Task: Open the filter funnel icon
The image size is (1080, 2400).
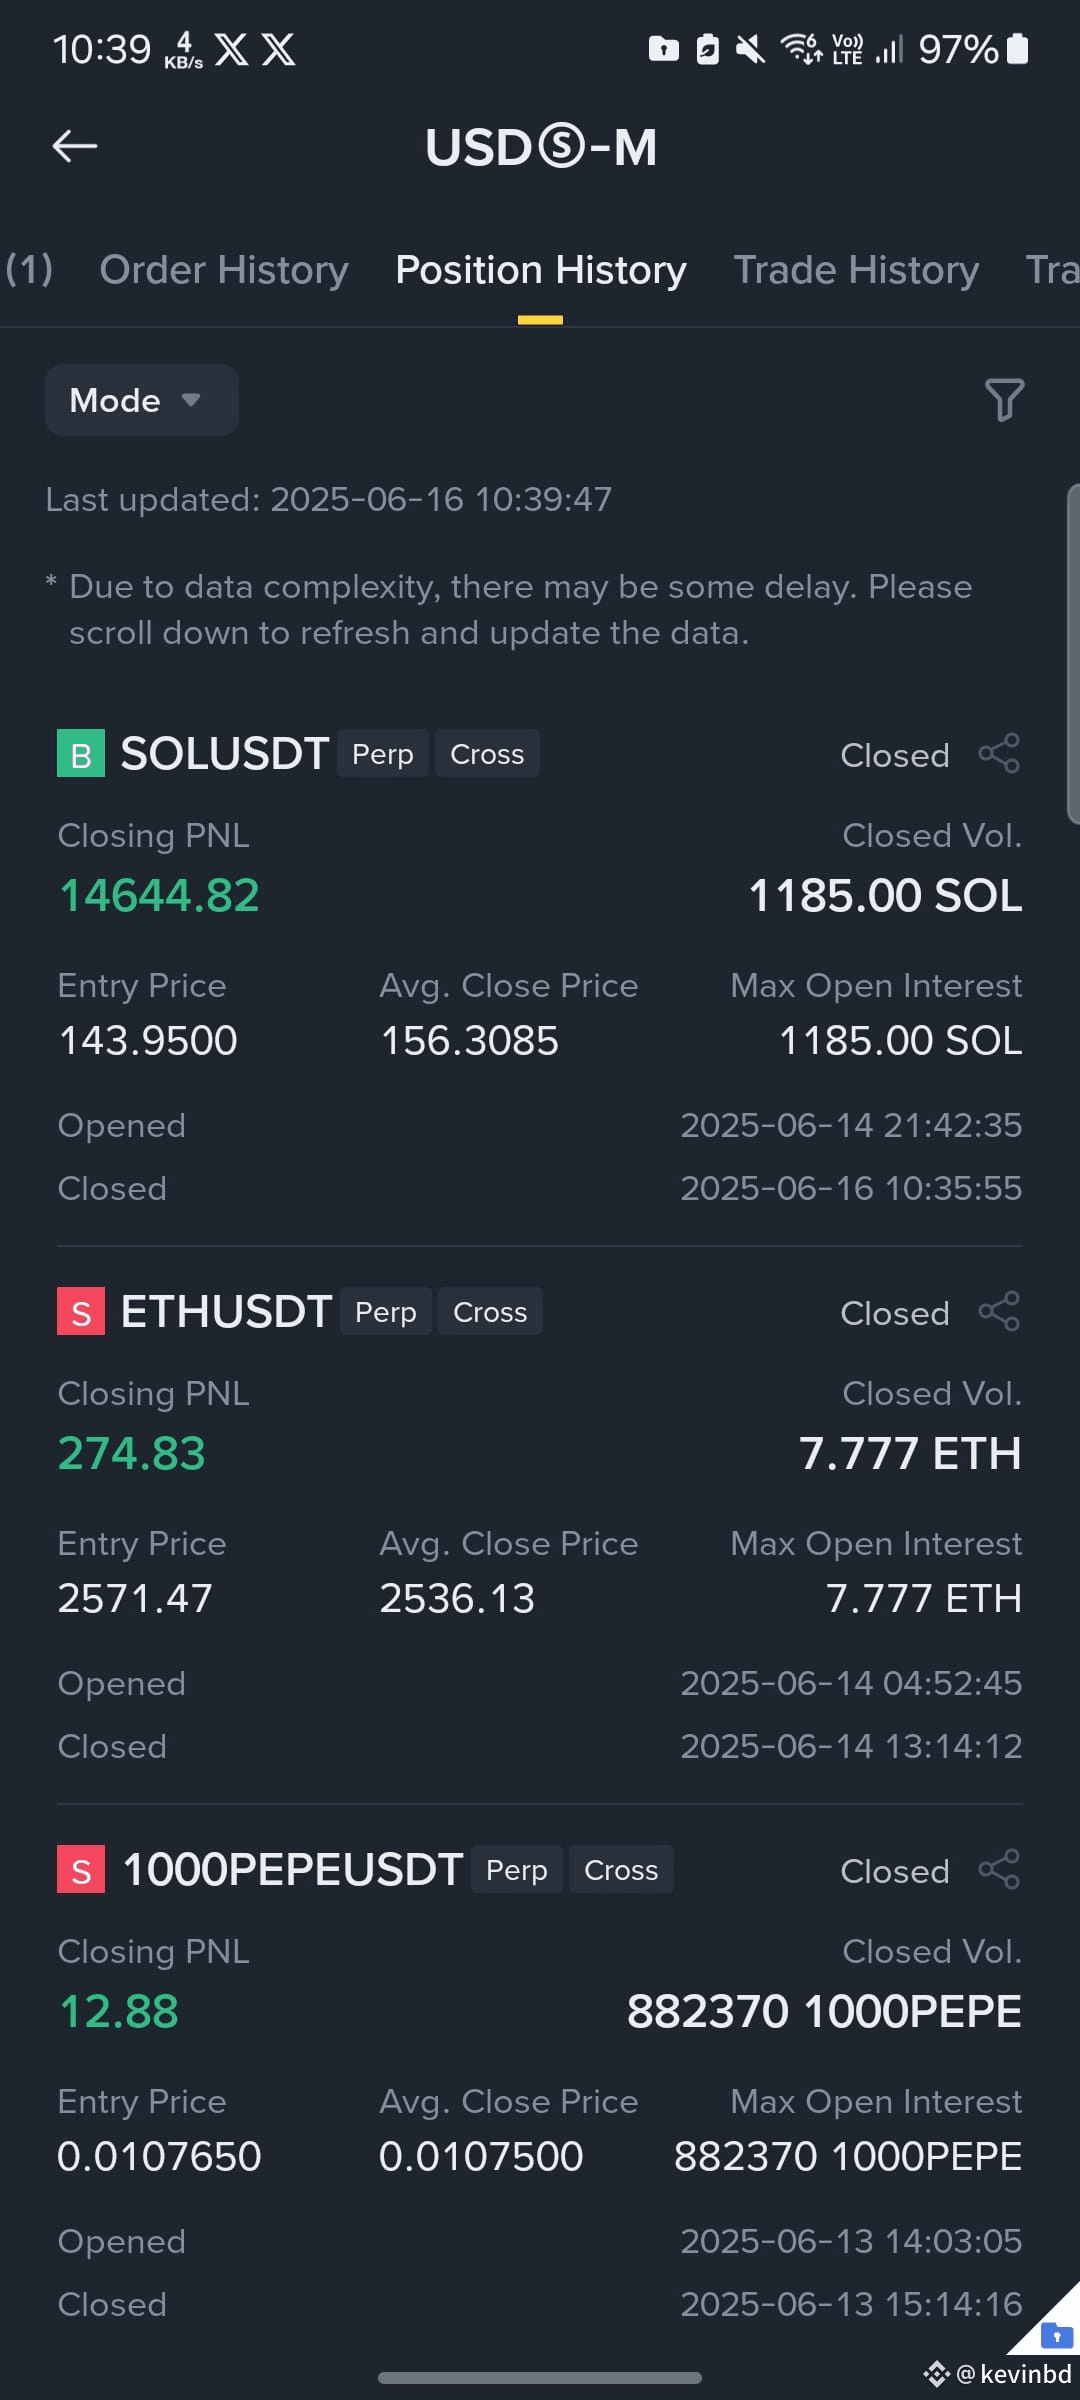Action: 1004,400
